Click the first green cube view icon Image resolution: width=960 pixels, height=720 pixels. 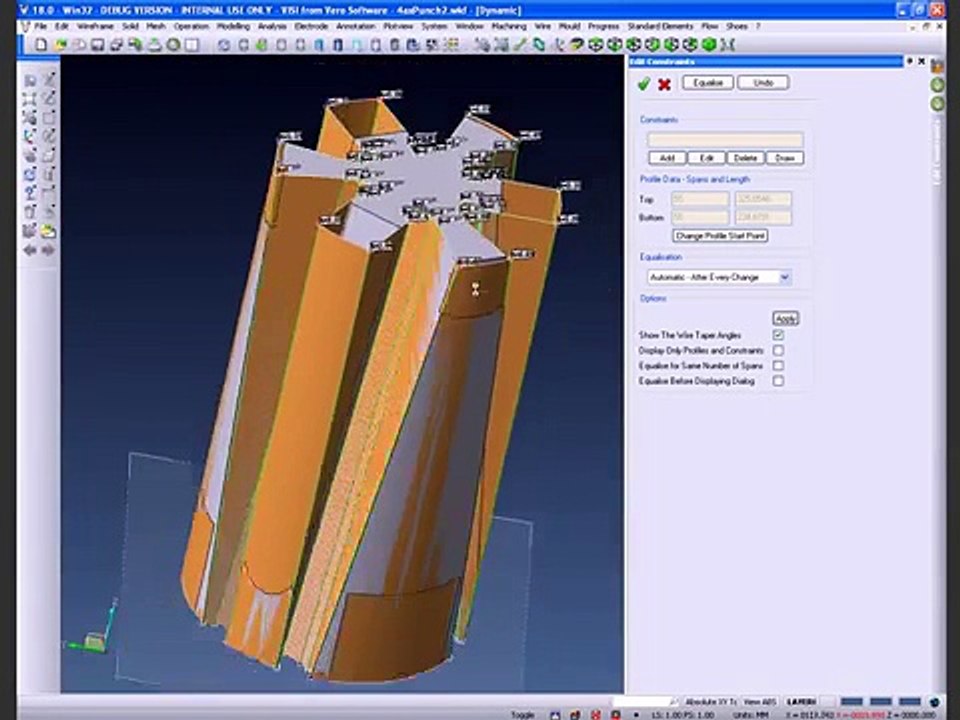point(596,45)
